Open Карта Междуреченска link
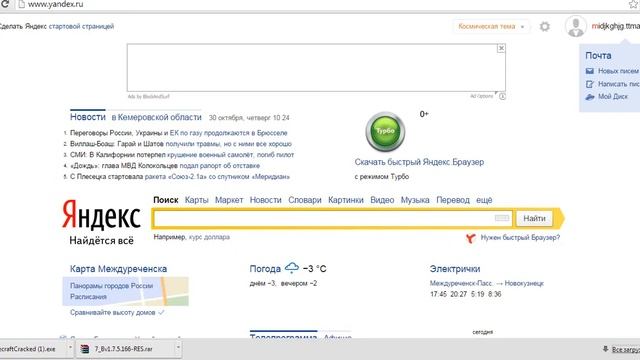This screenshot has height=360, width=640. (x=118, y=269)
